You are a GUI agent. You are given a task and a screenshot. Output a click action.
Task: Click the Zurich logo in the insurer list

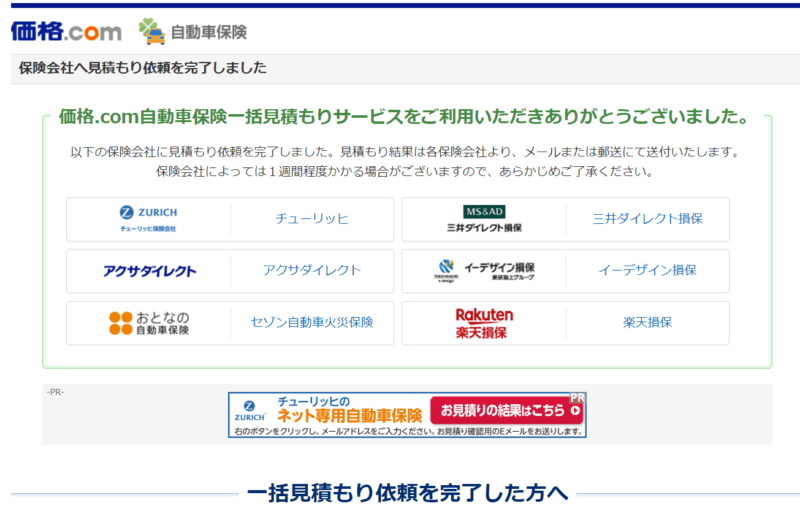pyautogui.click(x=148, y=219)
